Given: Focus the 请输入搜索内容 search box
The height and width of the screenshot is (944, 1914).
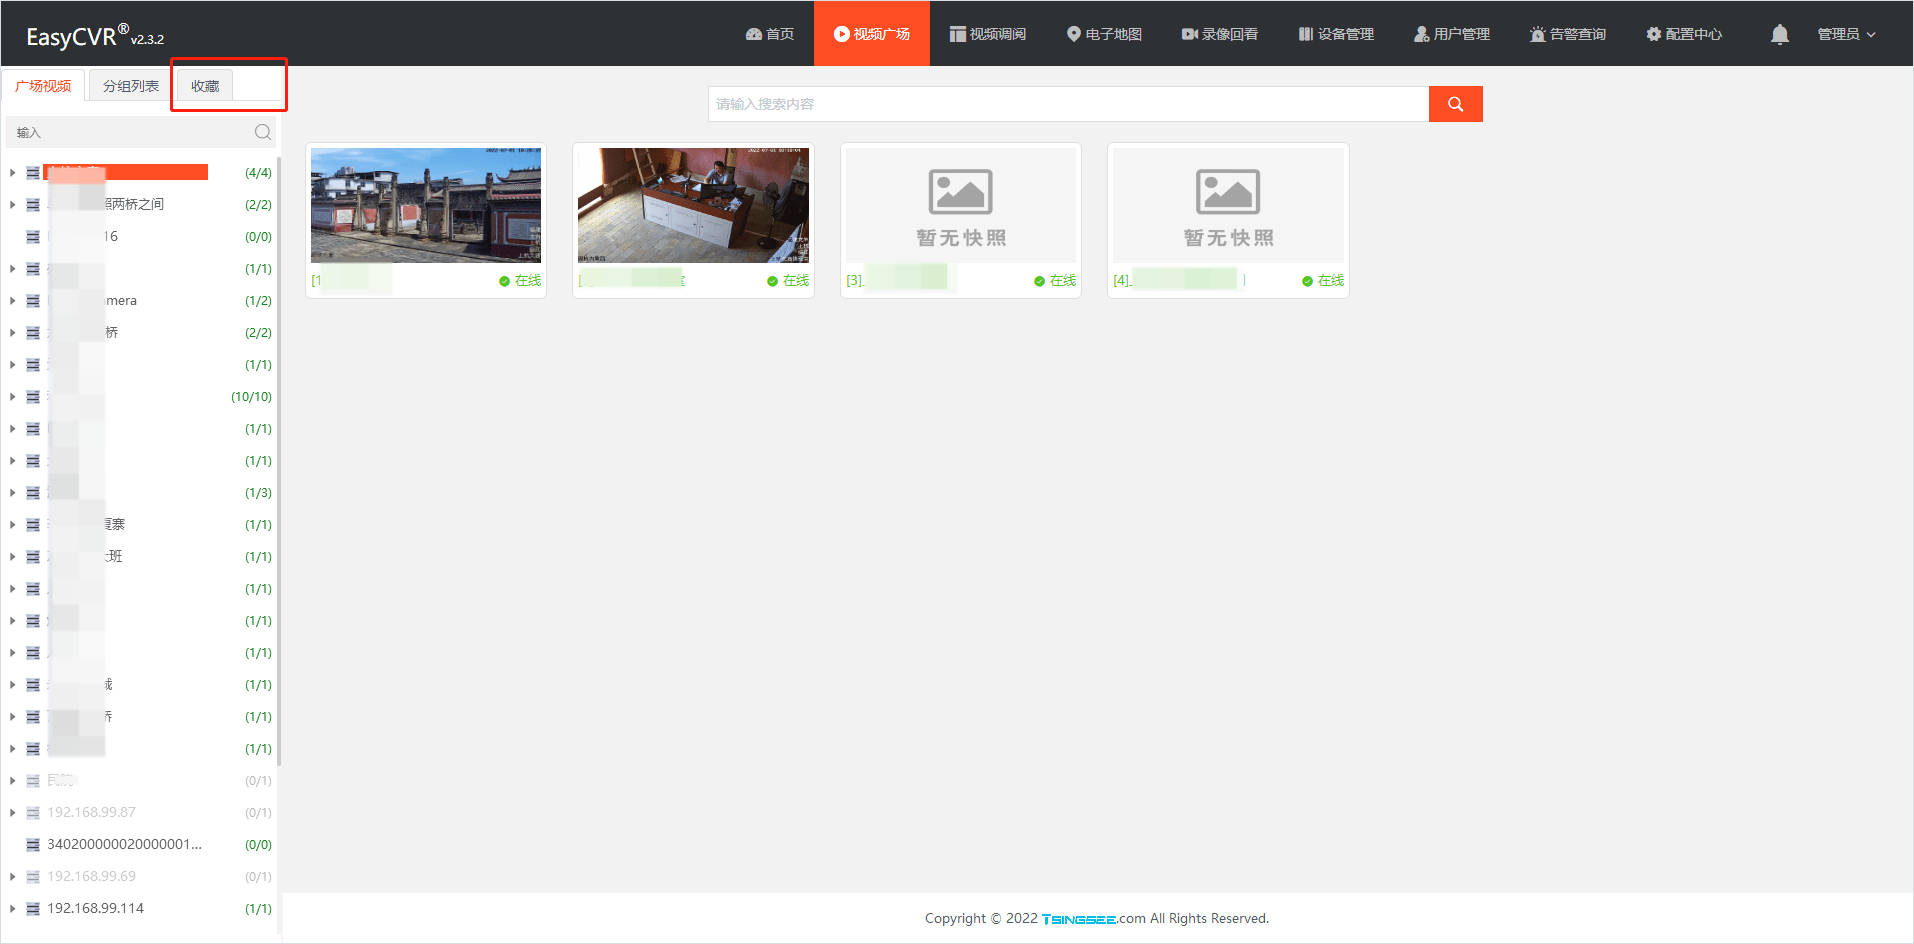Looking at the screenshot, I should (x=1068, y=104).
